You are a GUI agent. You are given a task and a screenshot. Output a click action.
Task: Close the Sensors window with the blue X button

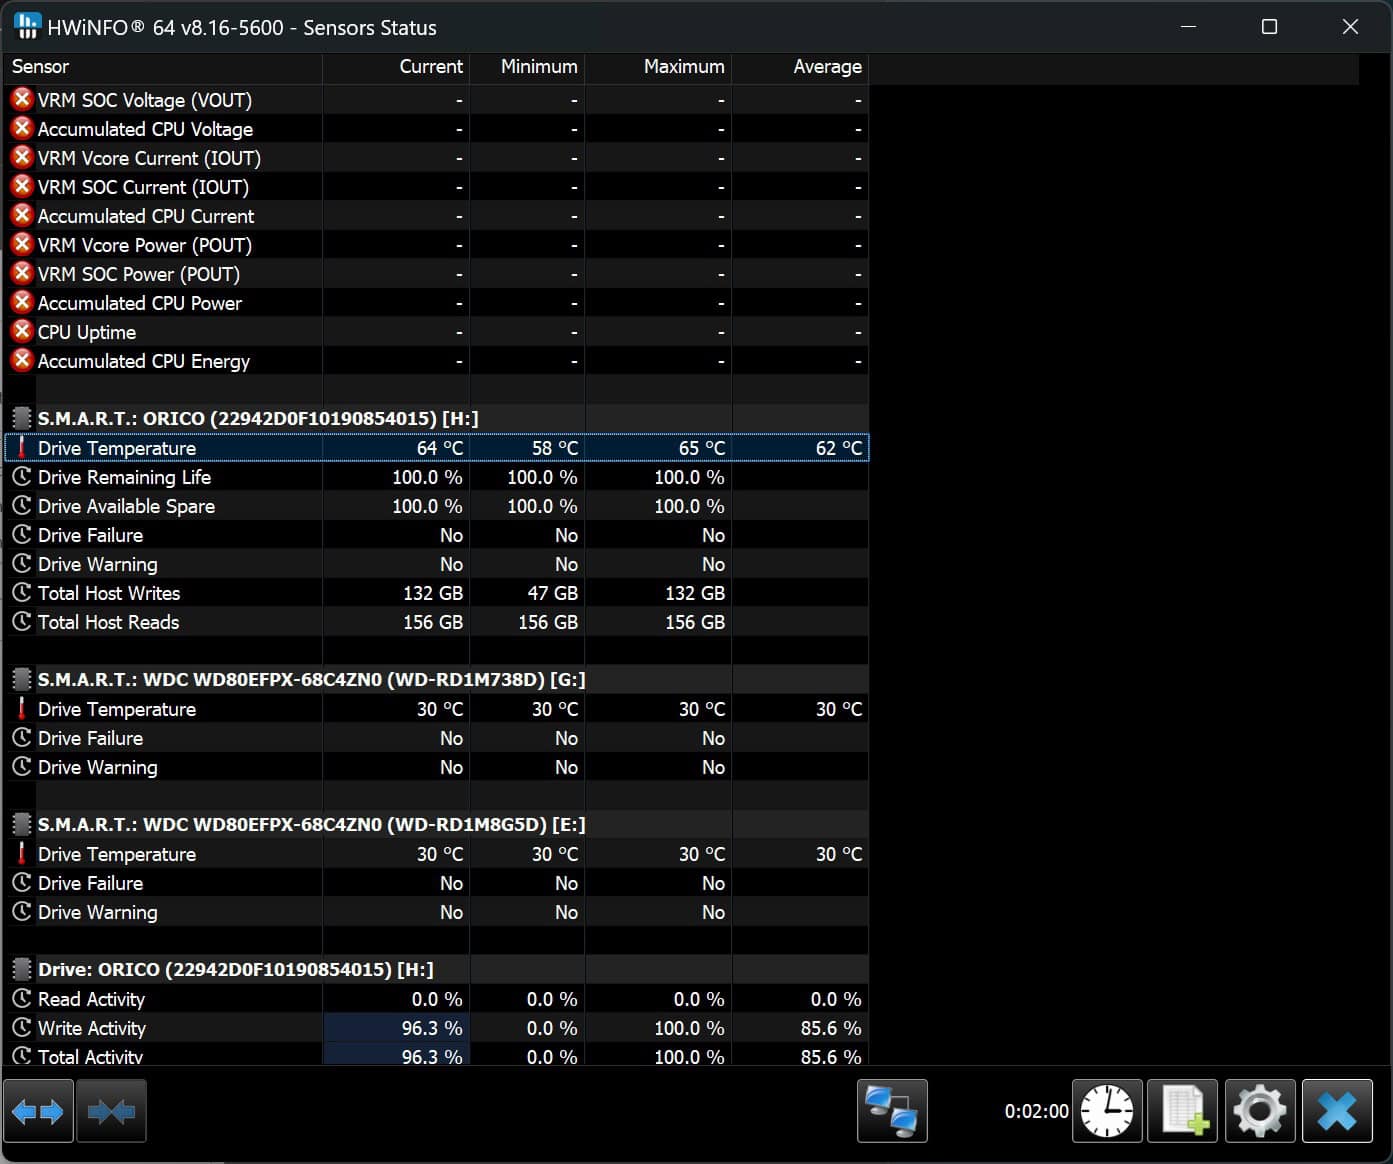(x=1337, y=1110)
